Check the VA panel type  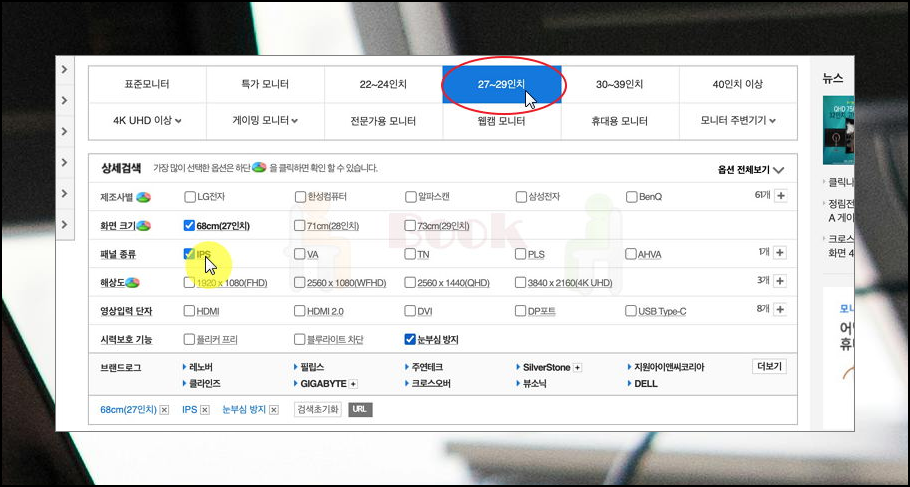(x=299, y=254)
